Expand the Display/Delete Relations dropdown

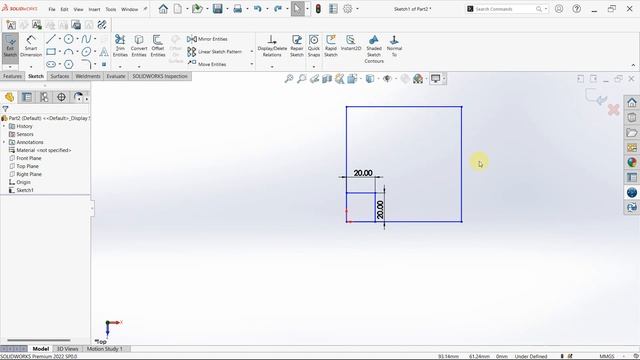[272, 67]
